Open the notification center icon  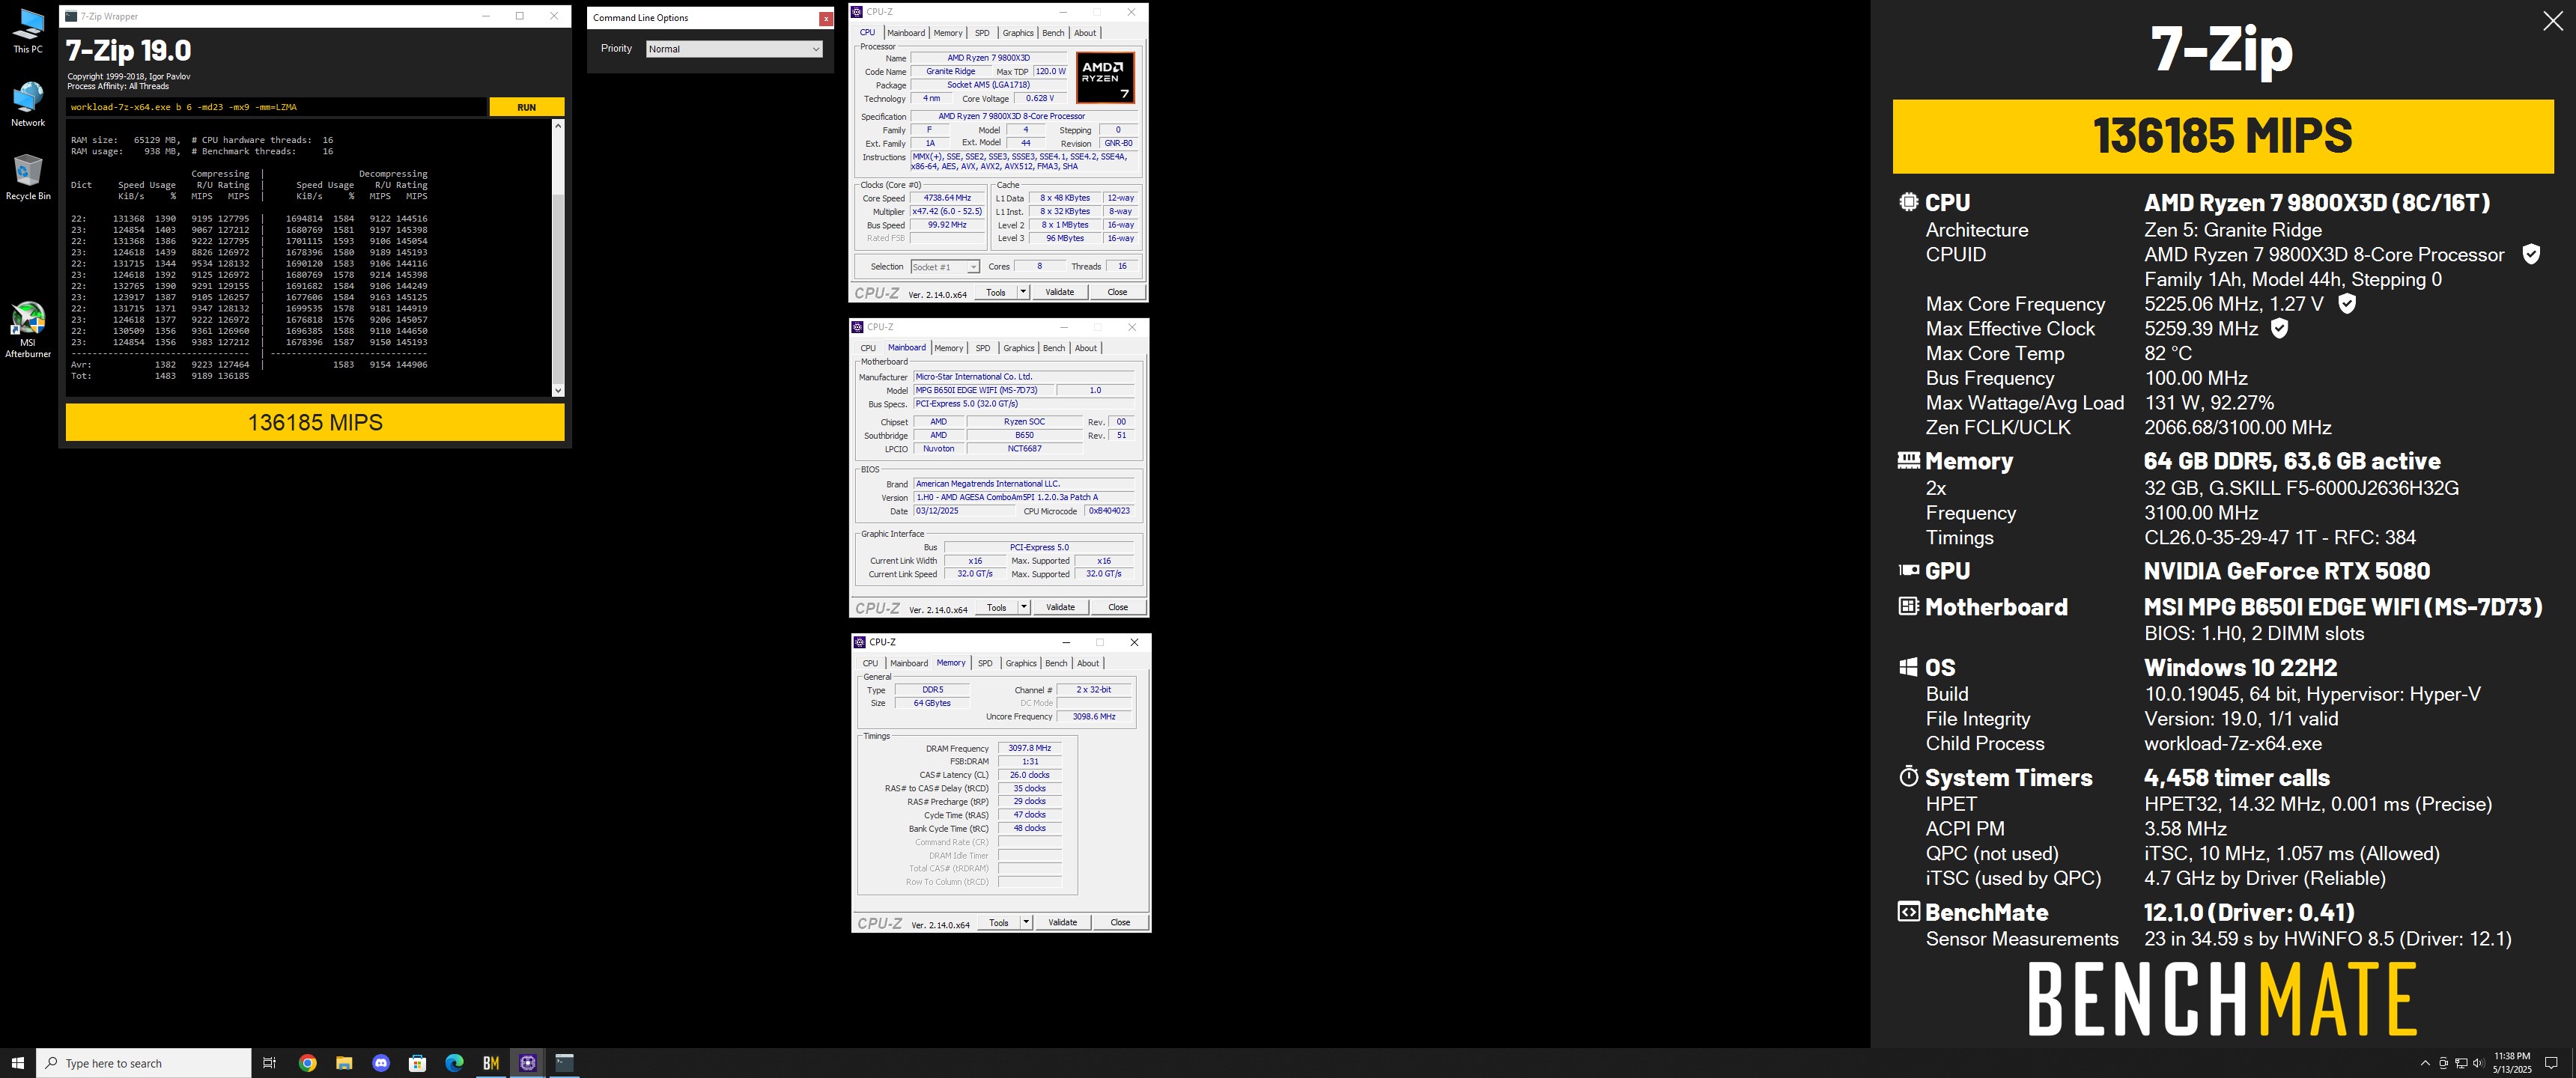[2551, 1063]
